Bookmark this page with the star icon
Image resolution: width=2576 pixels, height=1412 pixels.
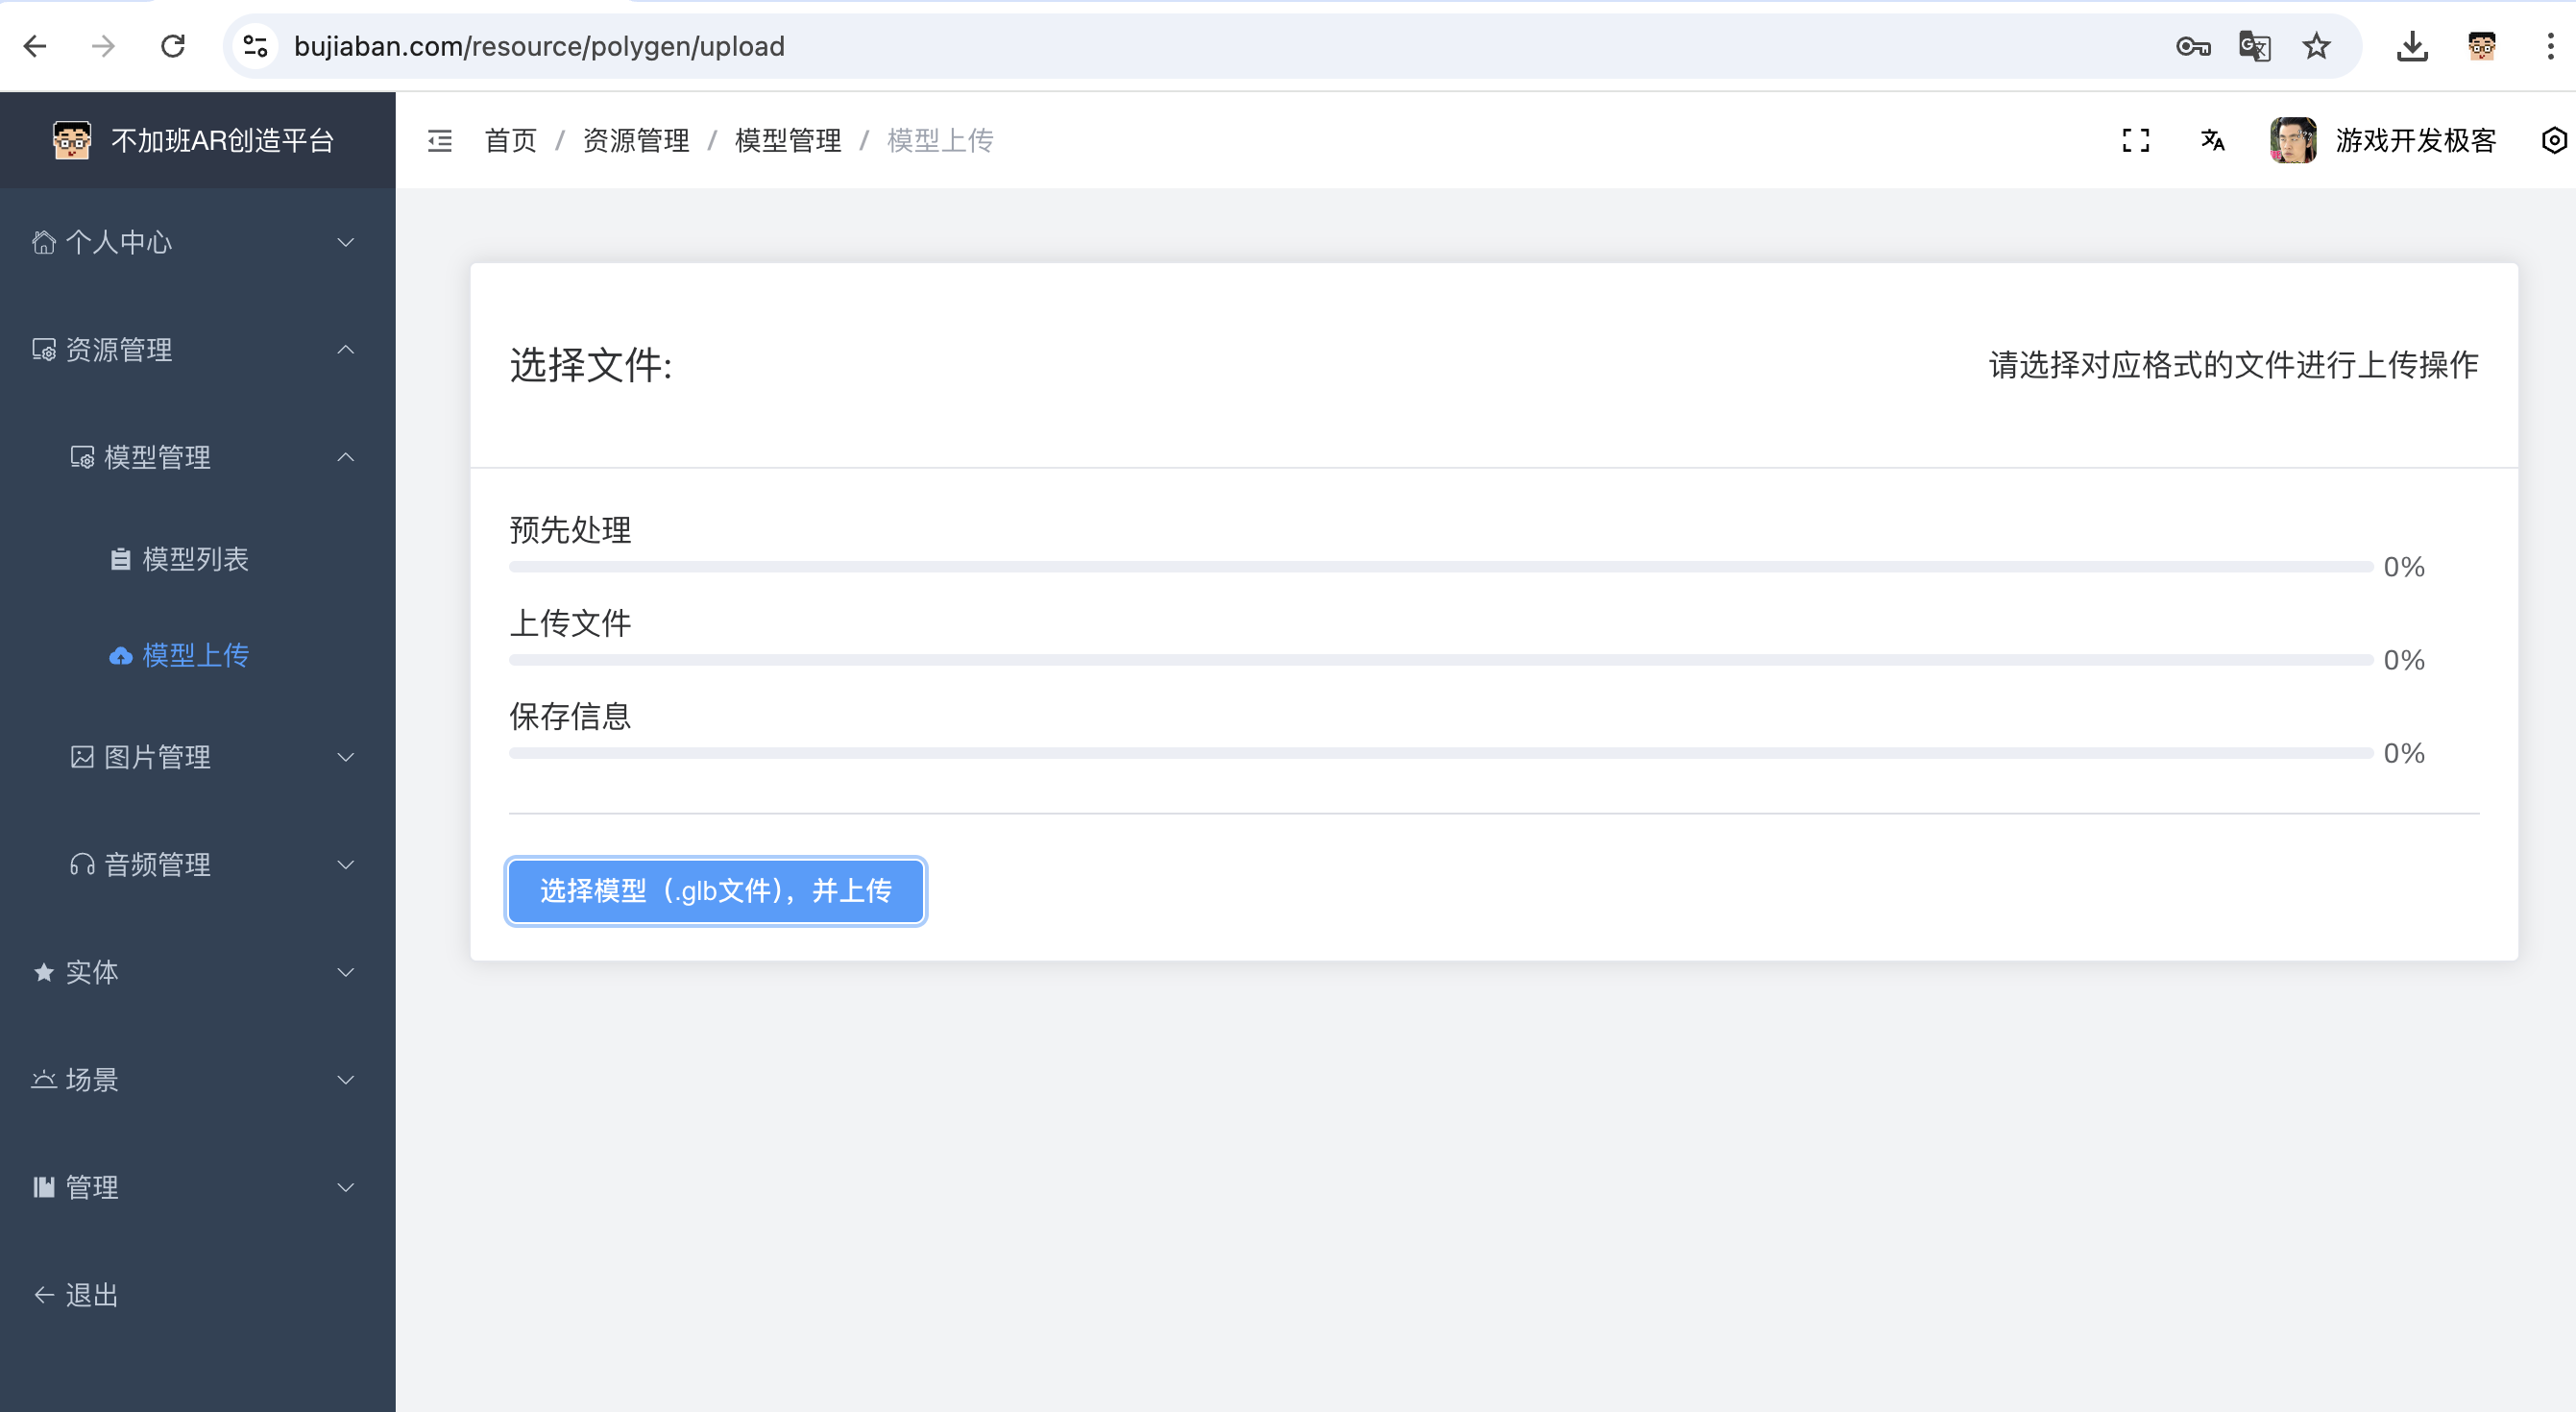pos(2316,46)
